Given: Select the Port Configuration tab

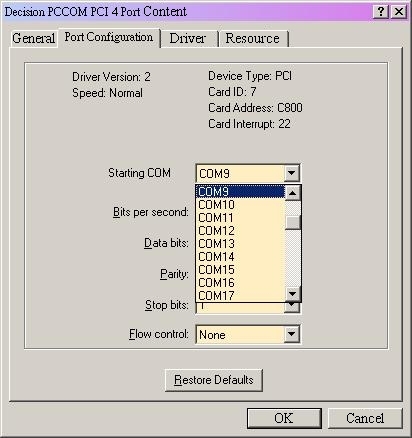Looking at the screenshot, I should pyautogui.click(x=109, y=37).
